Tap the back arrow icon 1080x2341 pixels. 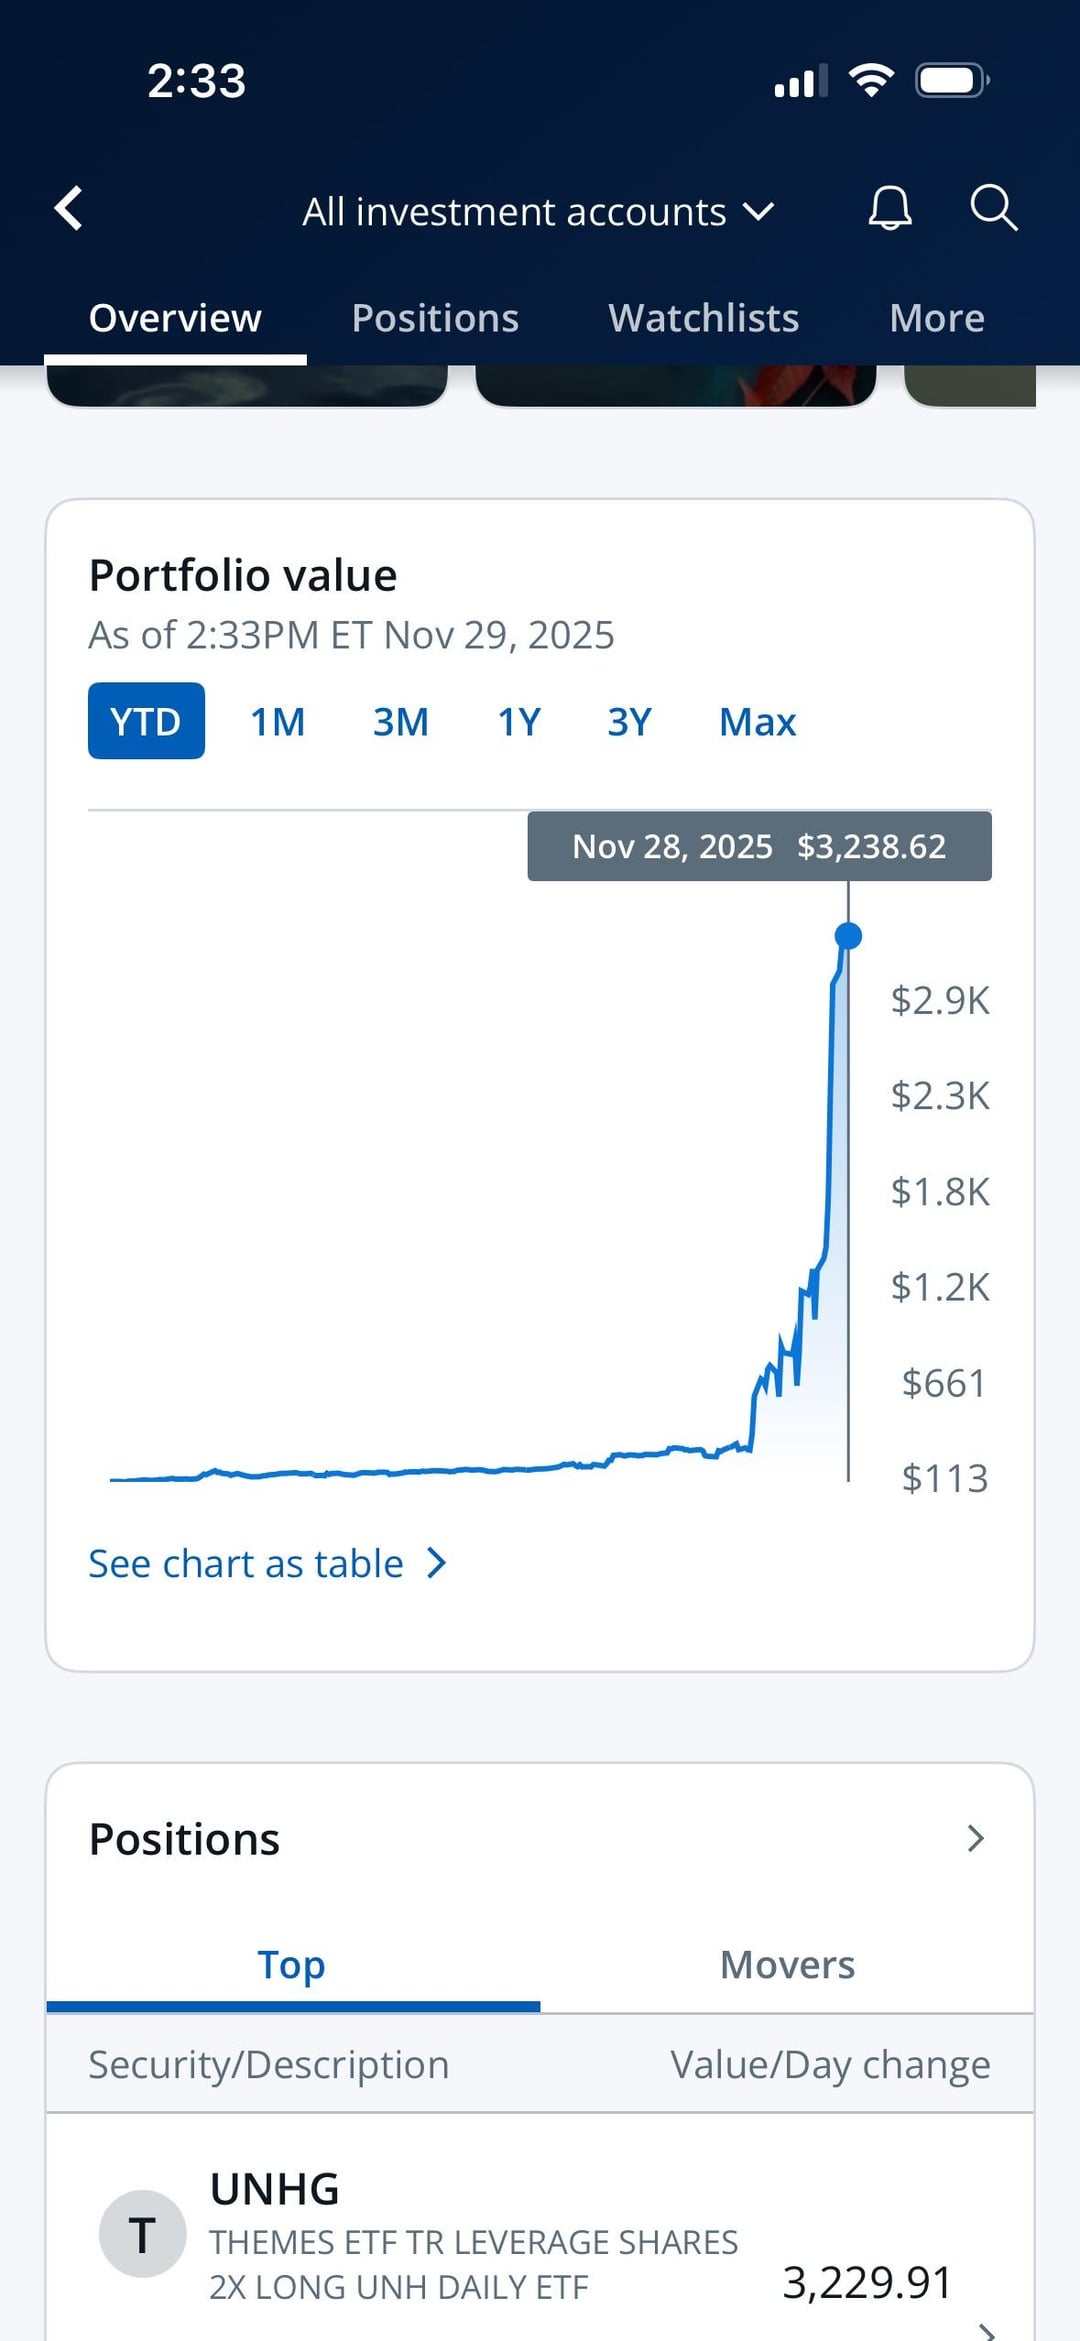[x=69, y=209]
